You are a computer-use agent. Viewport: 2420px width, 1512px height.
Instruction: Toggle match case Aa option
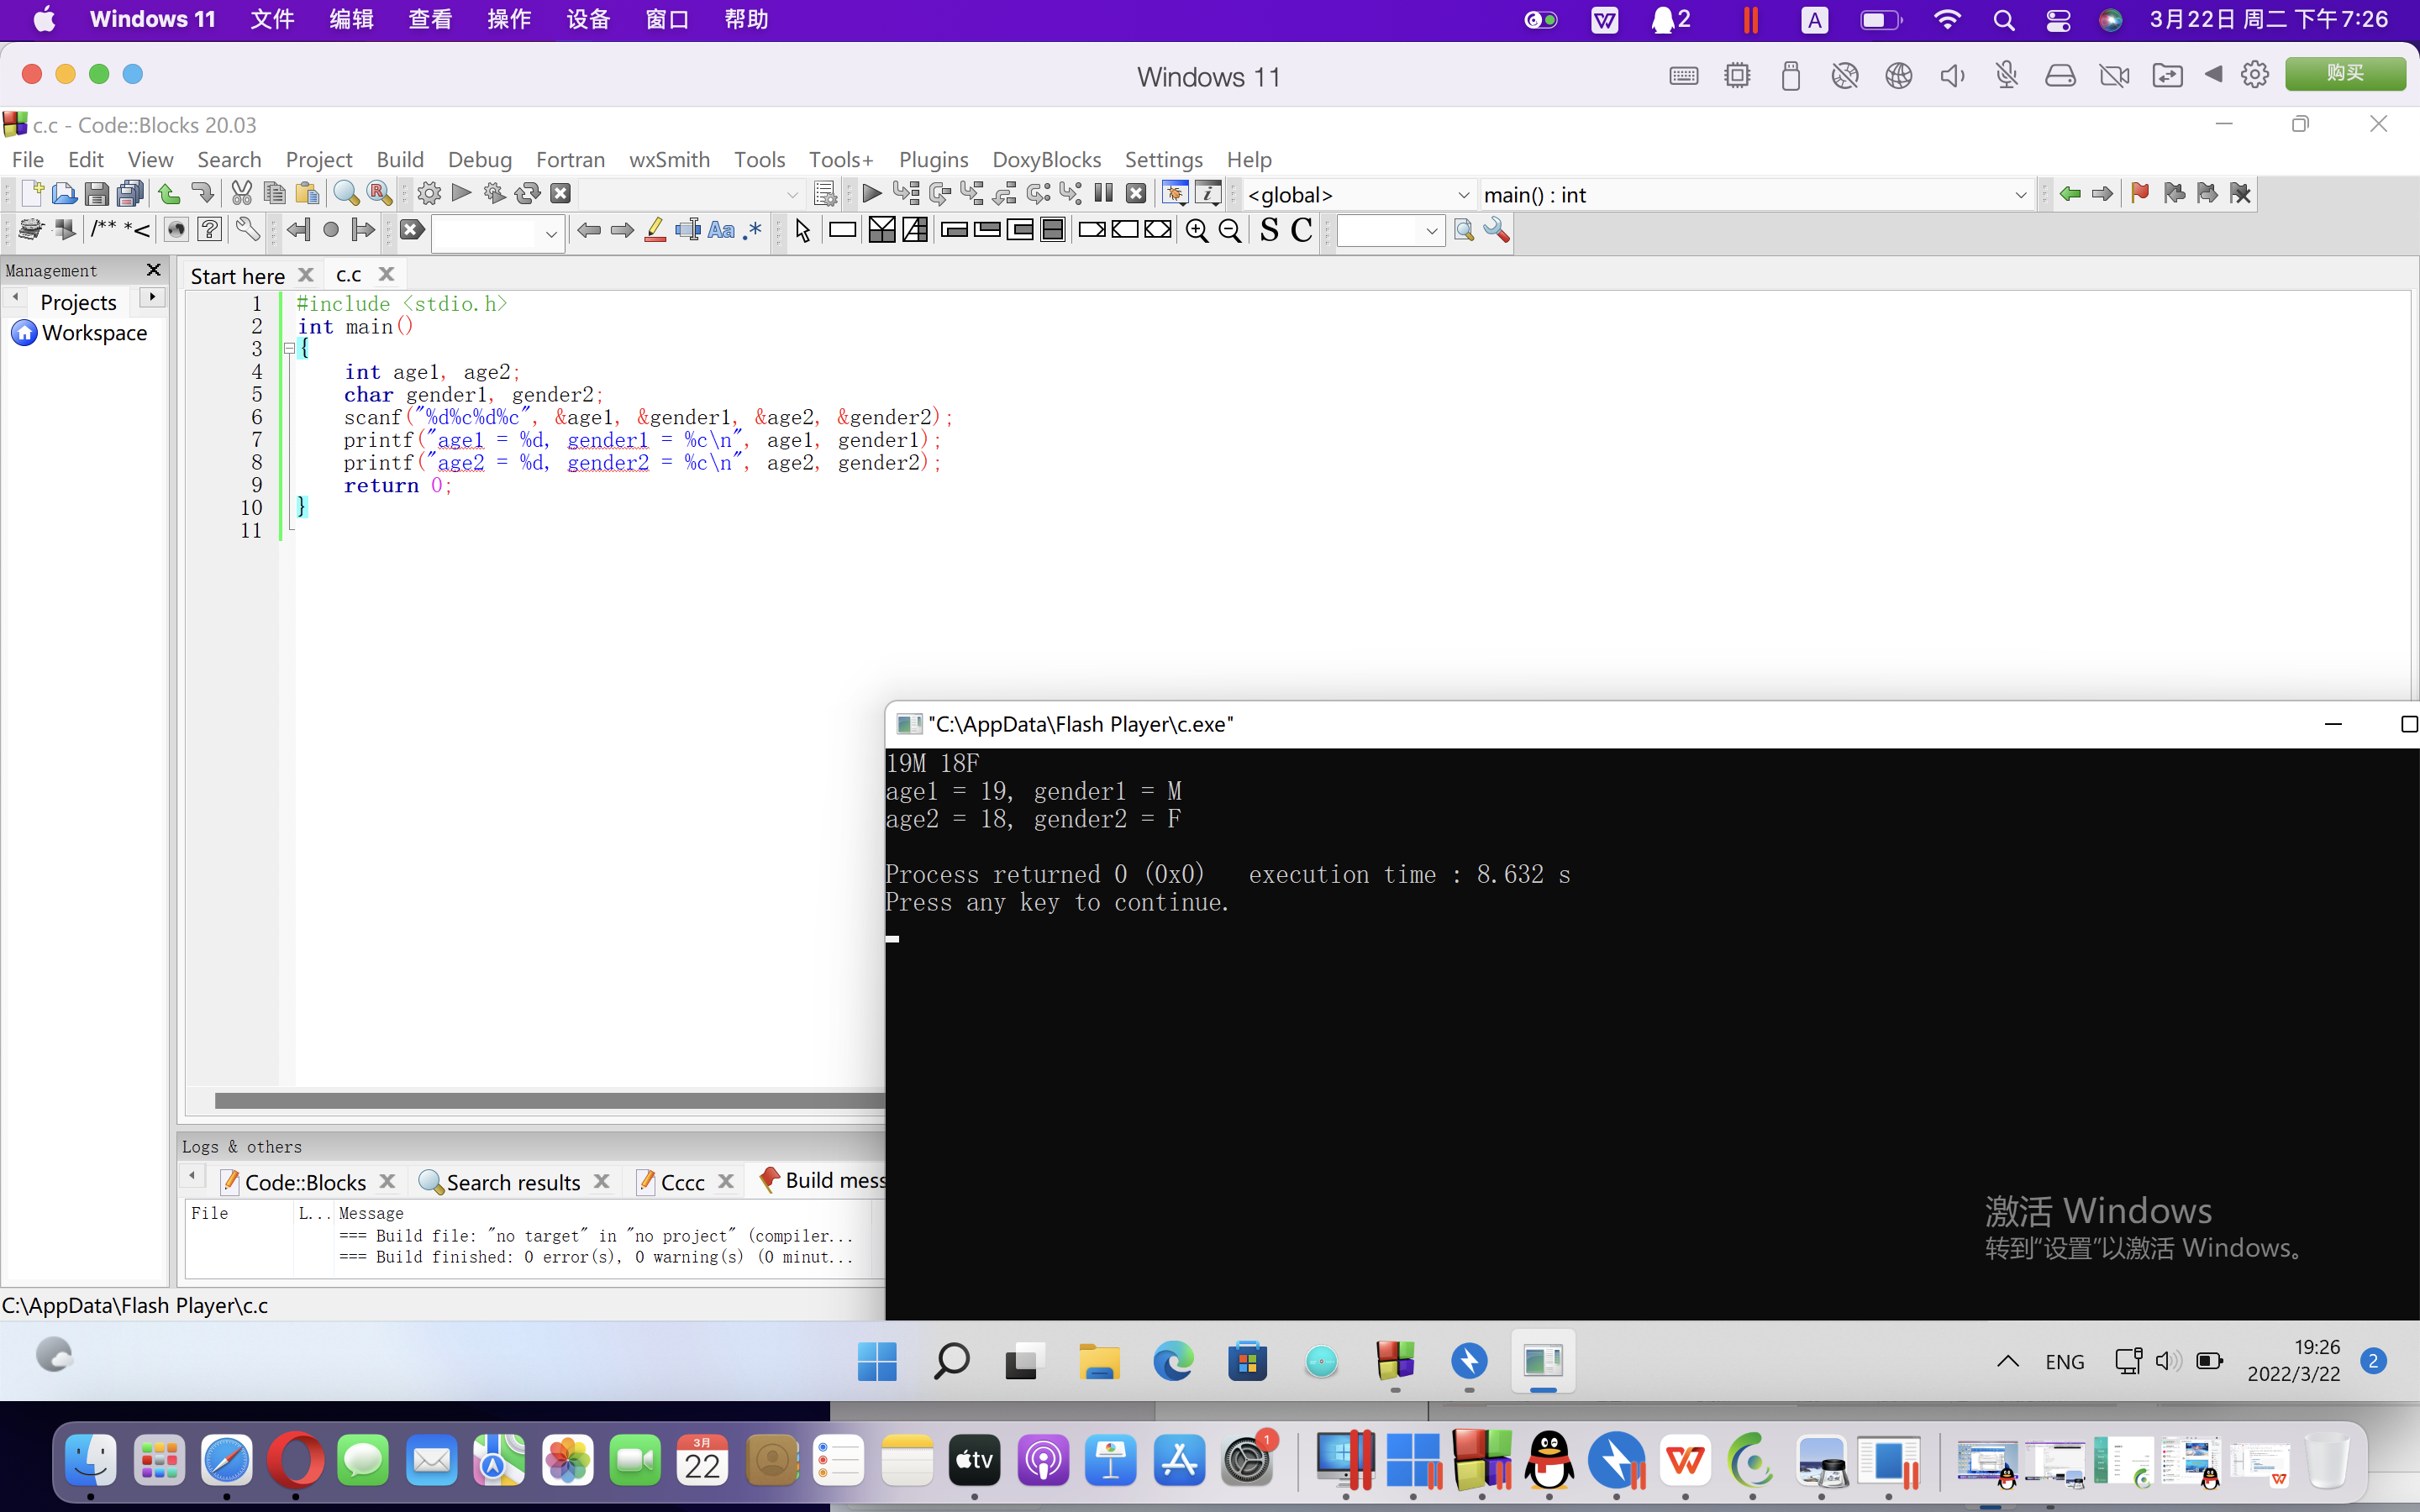[x=720, y=231]
